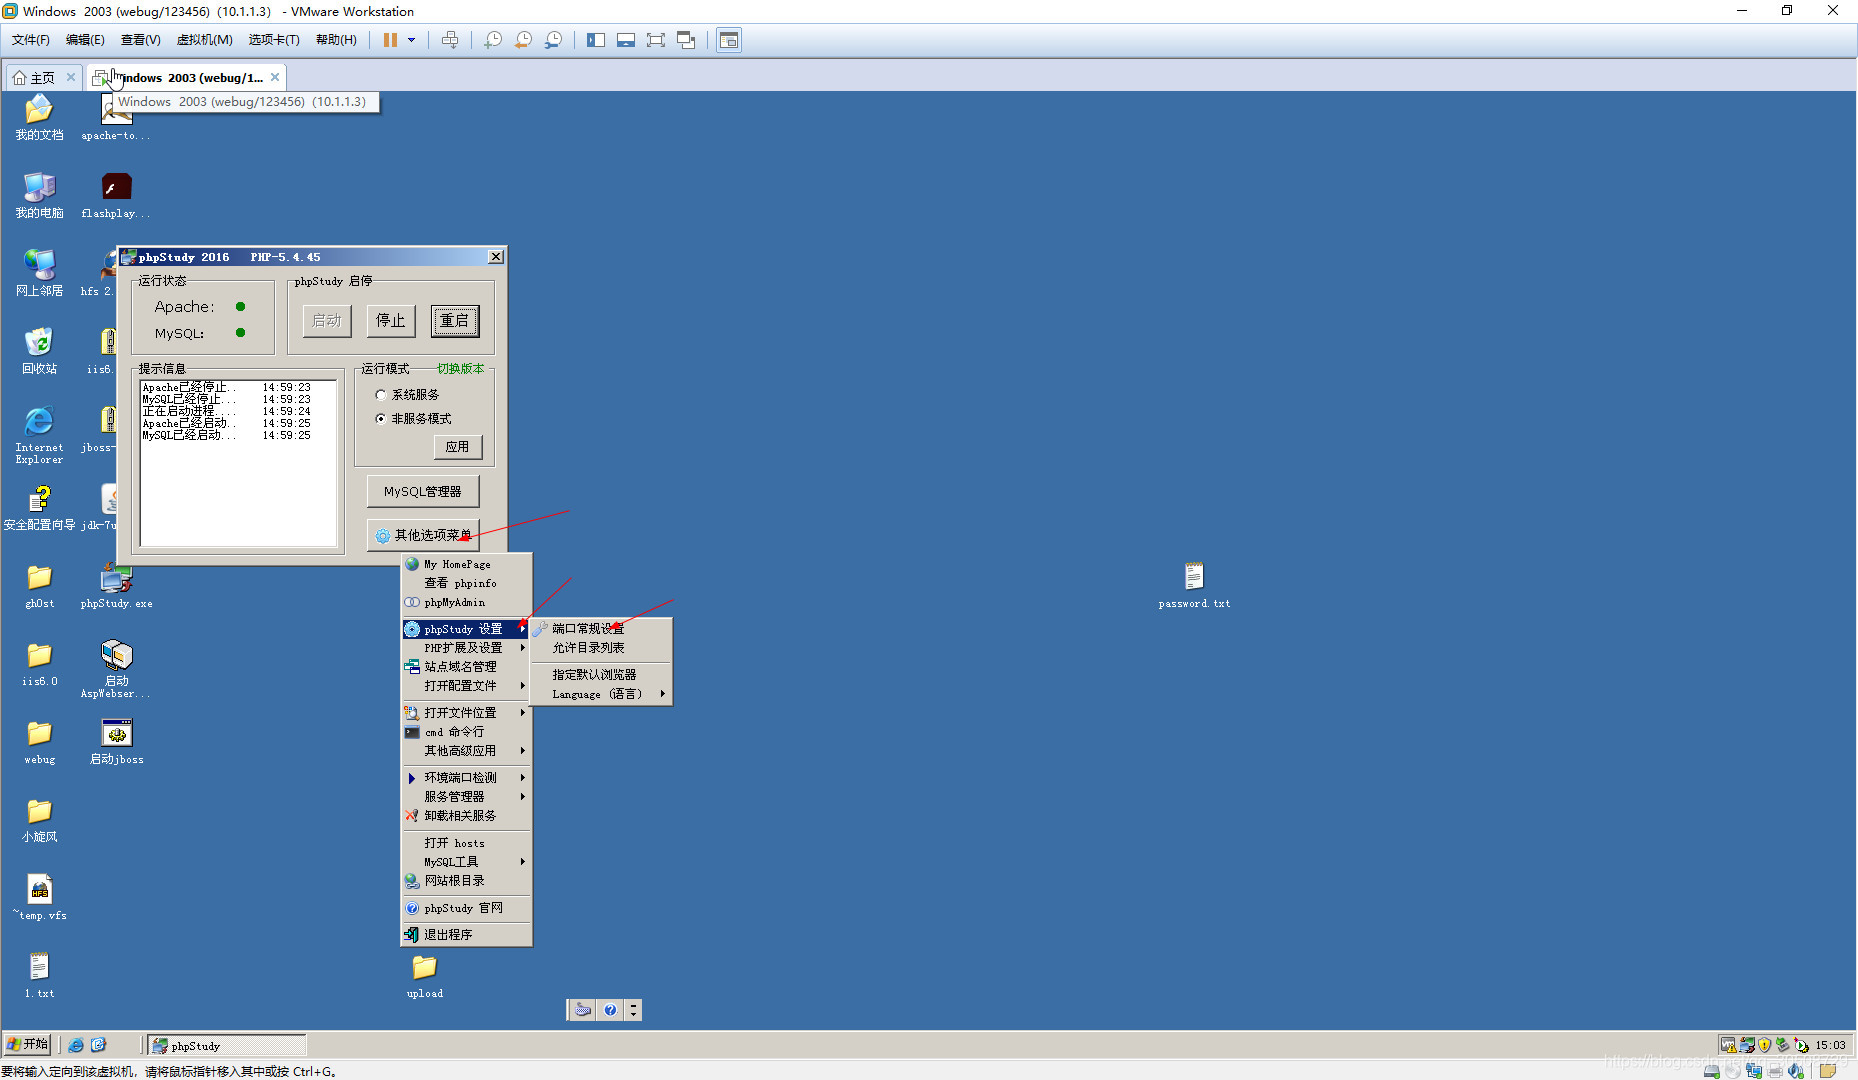Screen dimensions: 1858x1080
Task: Select 指定默认浏览器 in the submenu
Action: pos(600,675)
